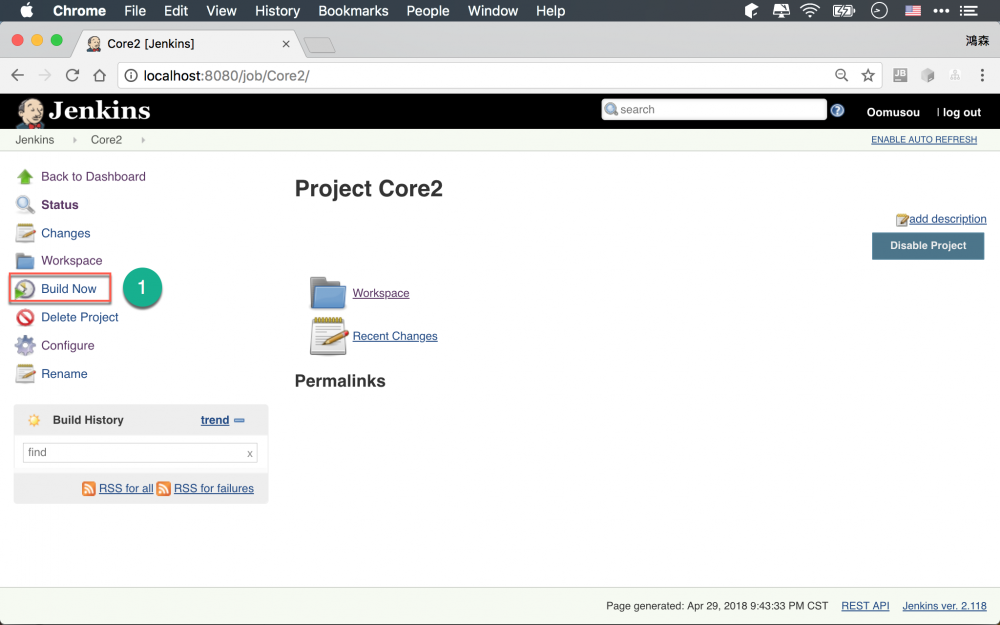The height and width of the screenshot is (625, 1000).
Task: Open Changes via its sidebar icon
Action: (24, 232)
